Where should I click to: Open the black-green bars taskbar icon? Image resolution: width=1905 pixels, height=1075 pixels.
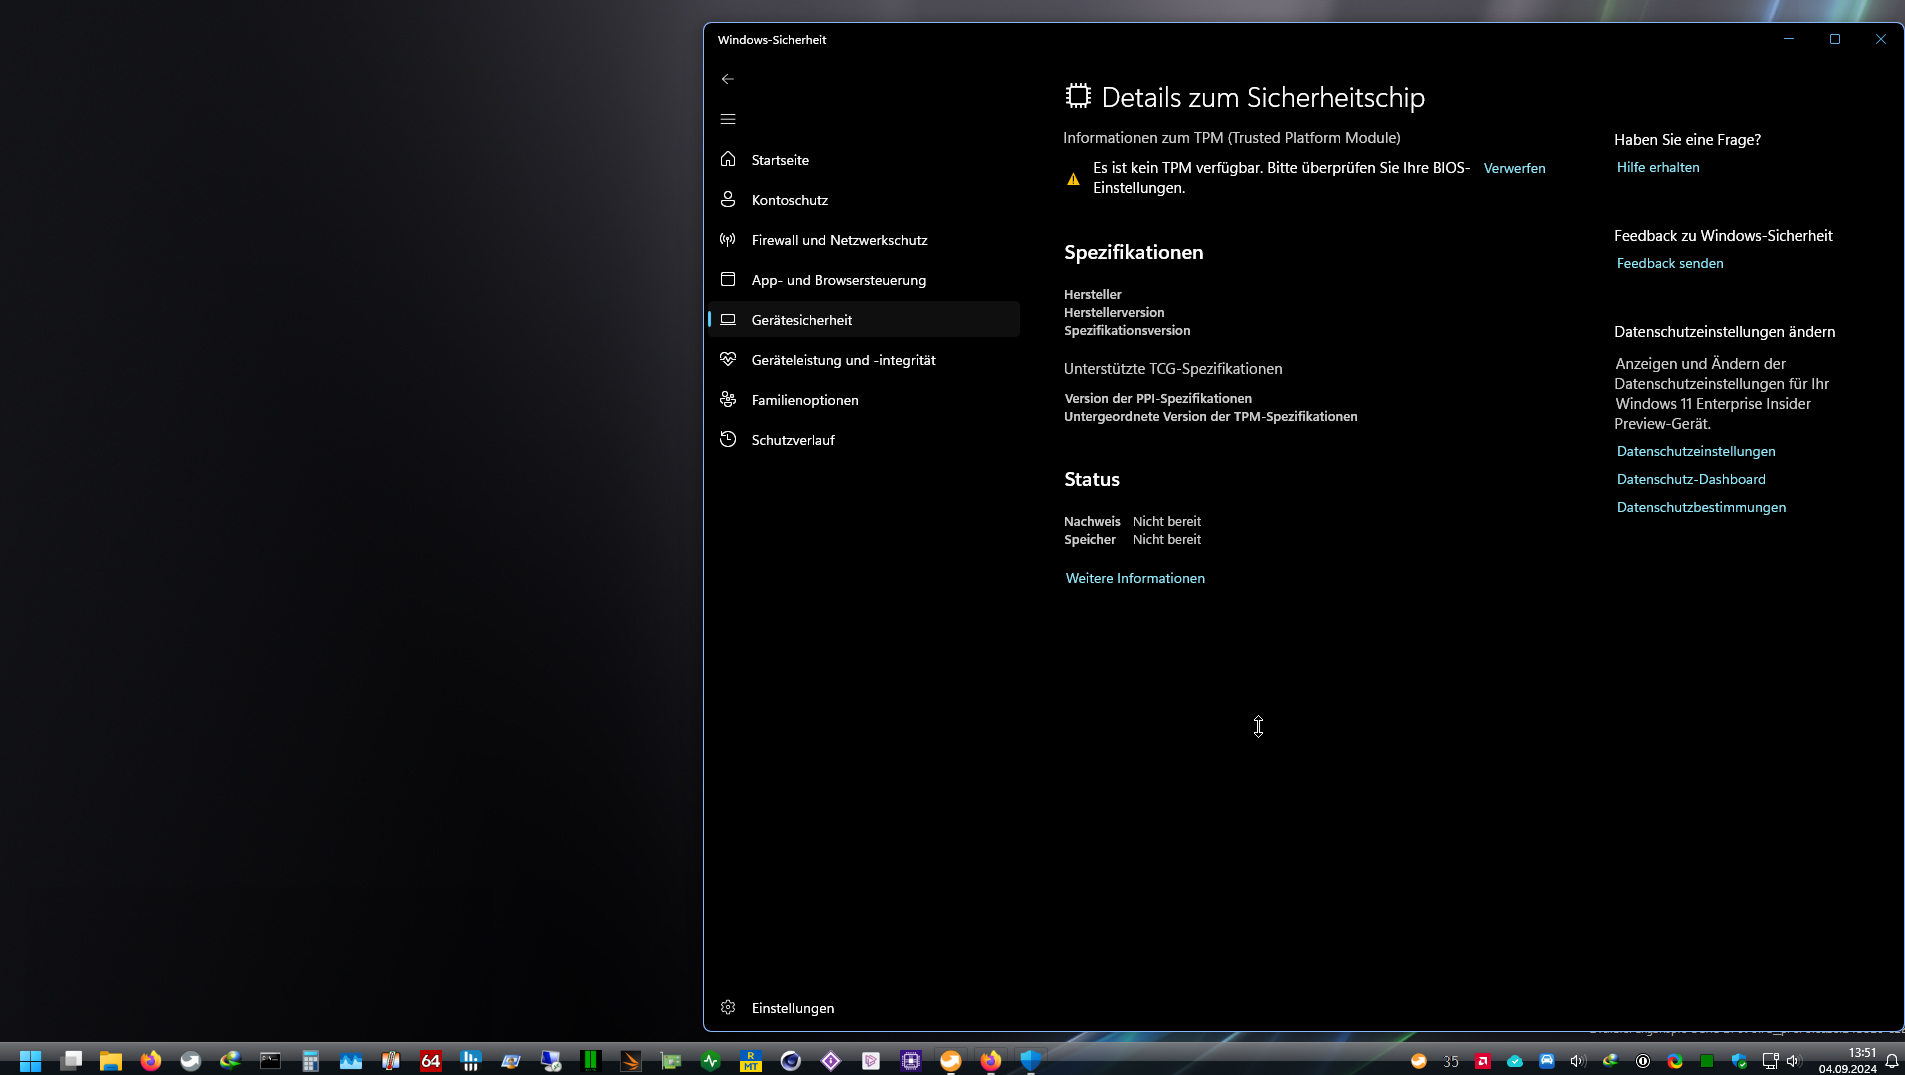click(591, 1060)
